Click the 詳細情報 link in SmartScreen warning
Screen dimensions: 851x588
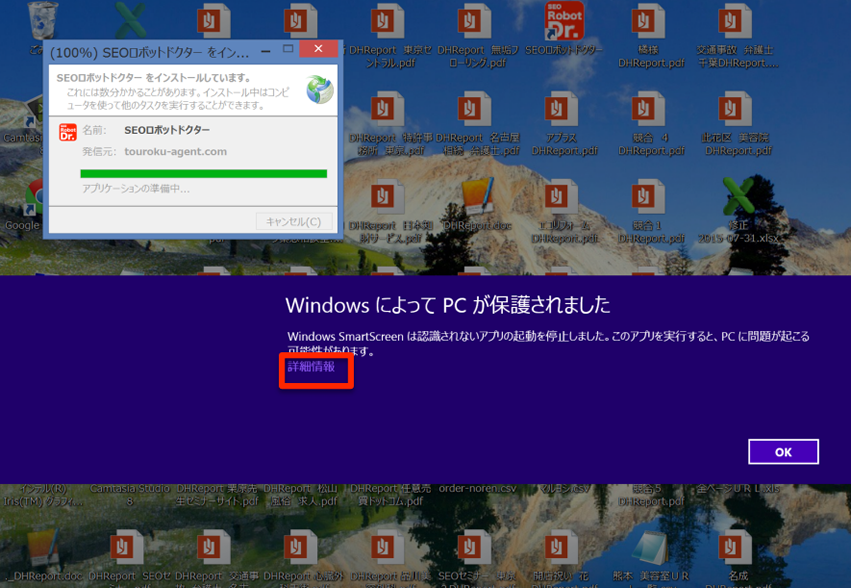[x=311, y=367]
